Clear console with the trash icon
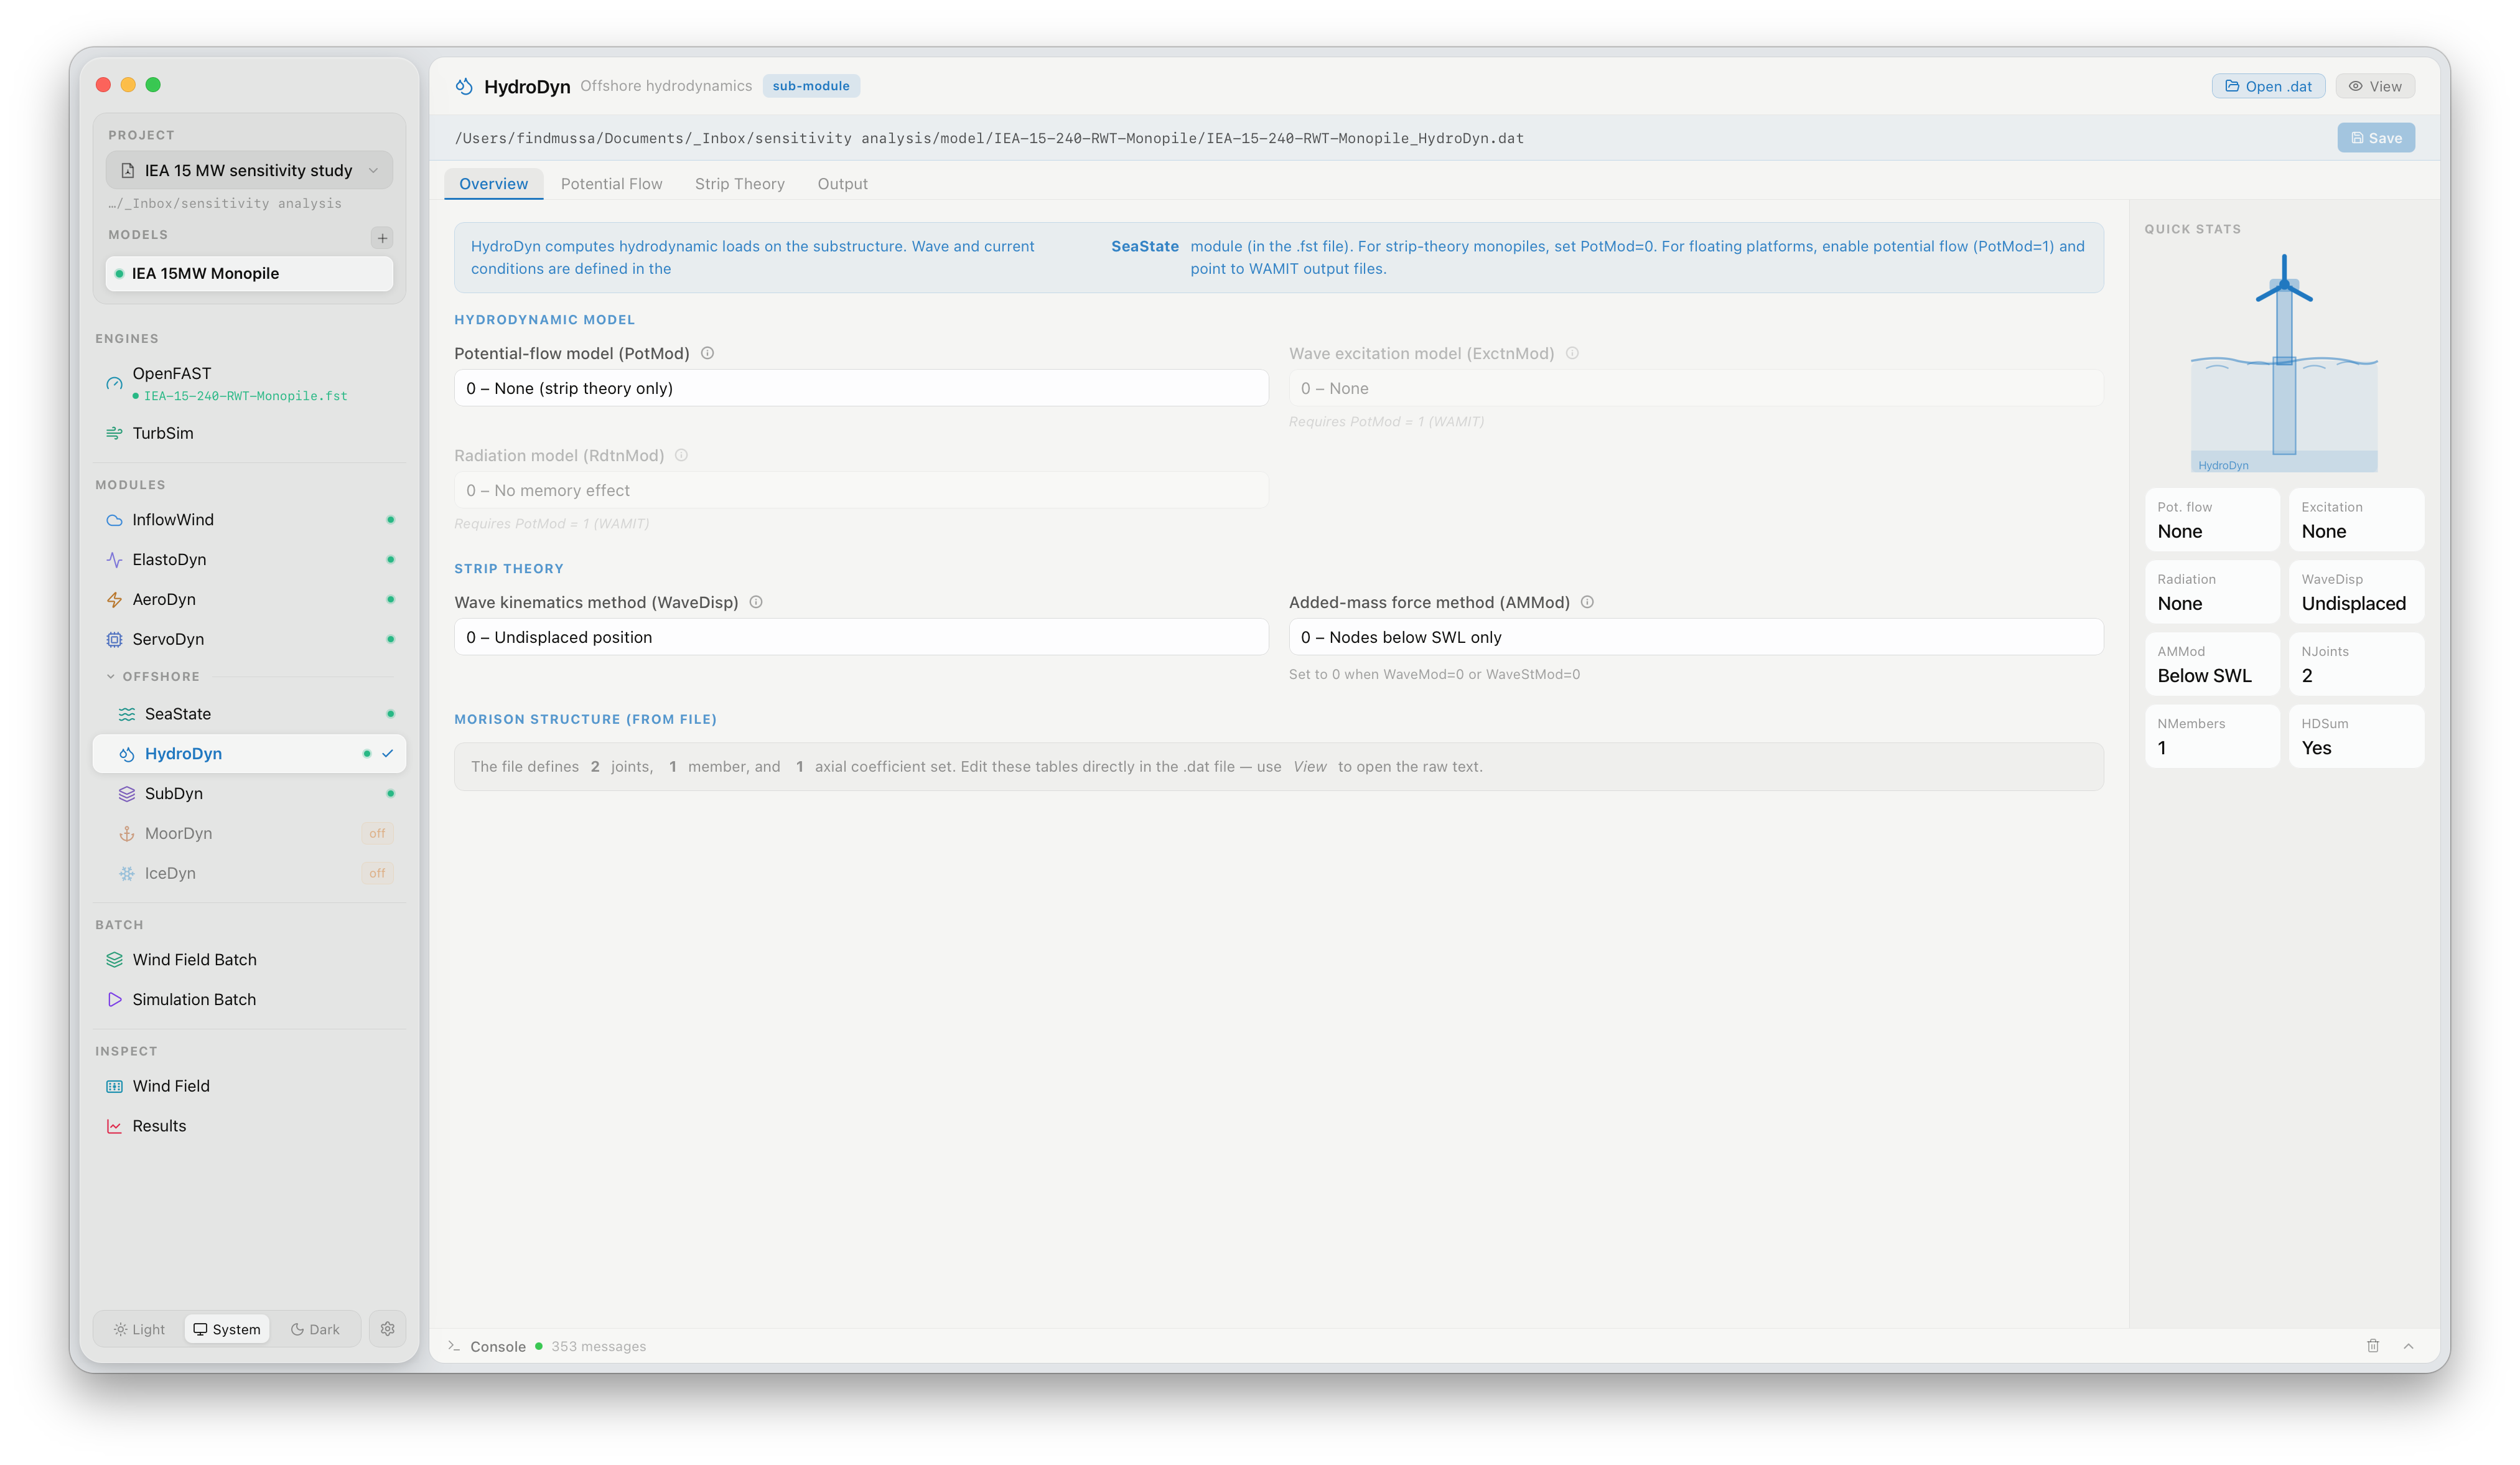The height and width of the screenshot is (1465, 2520). pyautogui.click(x=2372, y=1345)
